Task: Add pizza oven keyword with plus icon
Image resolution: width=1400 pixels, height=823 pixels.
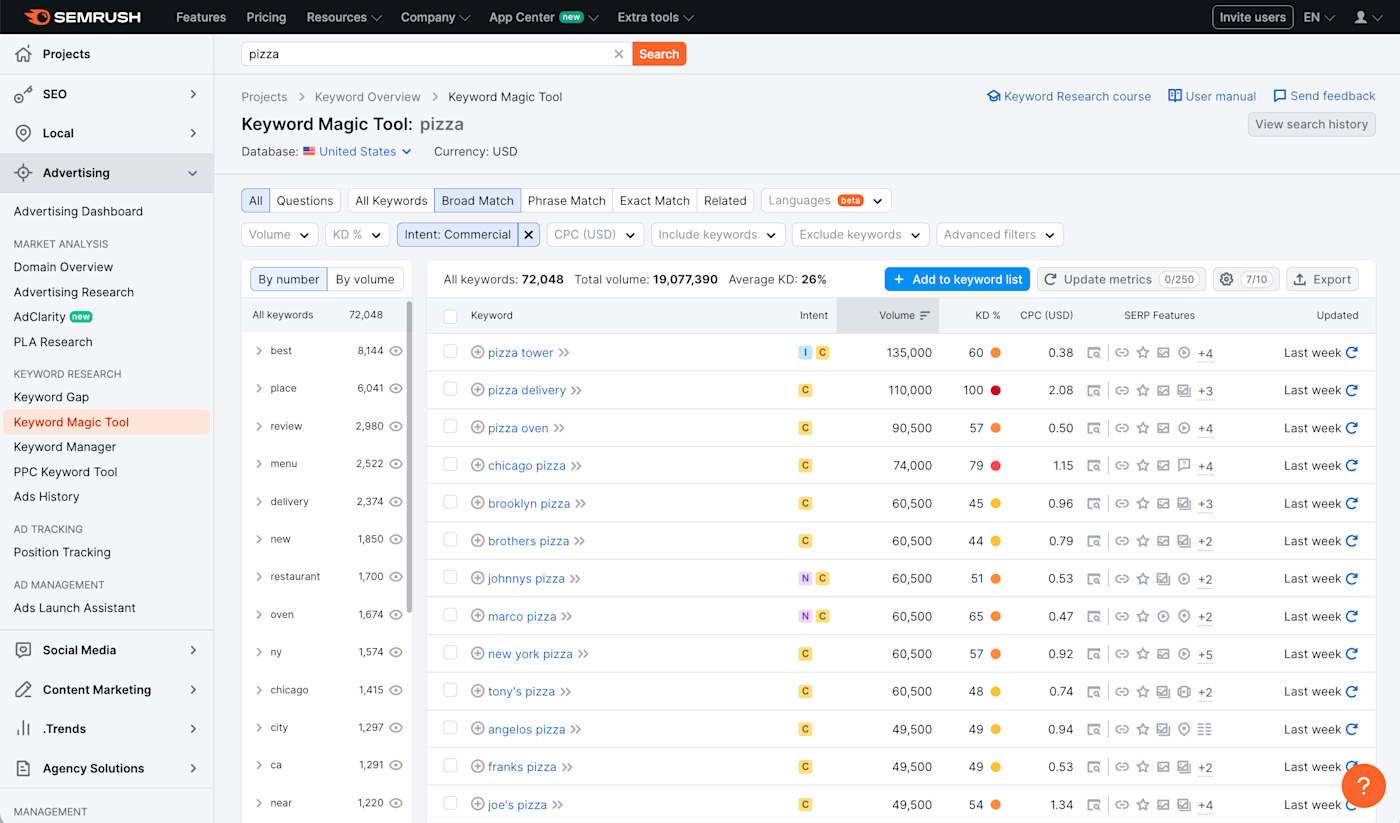Action: point(477,428)
